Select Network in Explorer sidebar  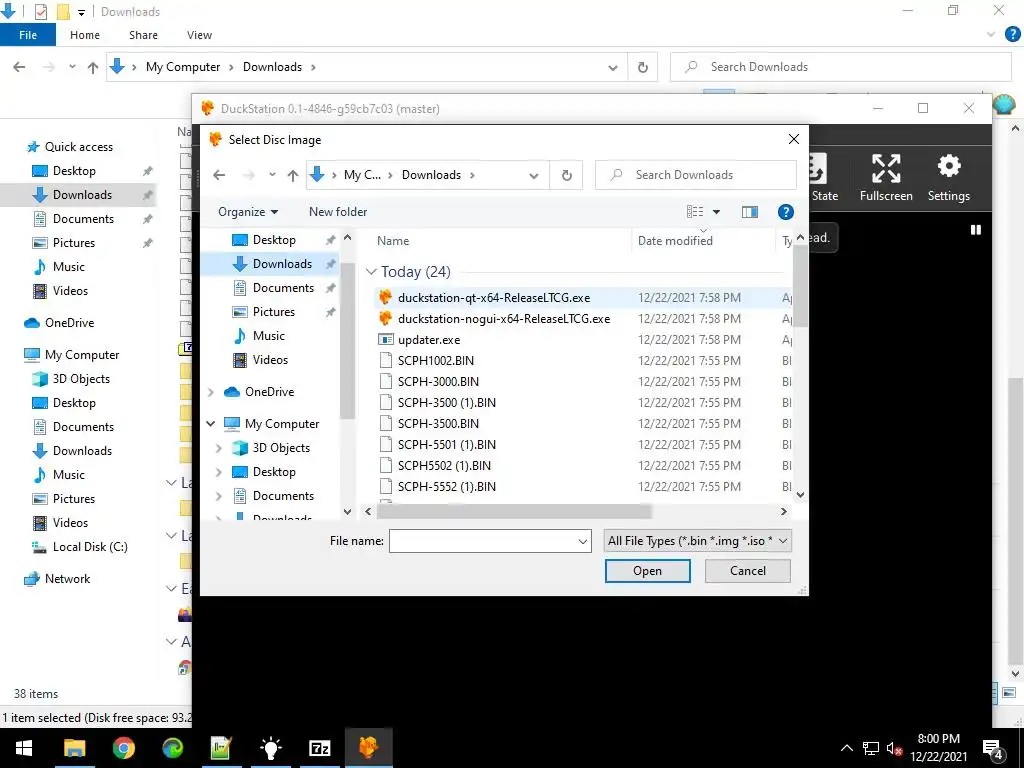pyautogui.click(x=67, y=579)
